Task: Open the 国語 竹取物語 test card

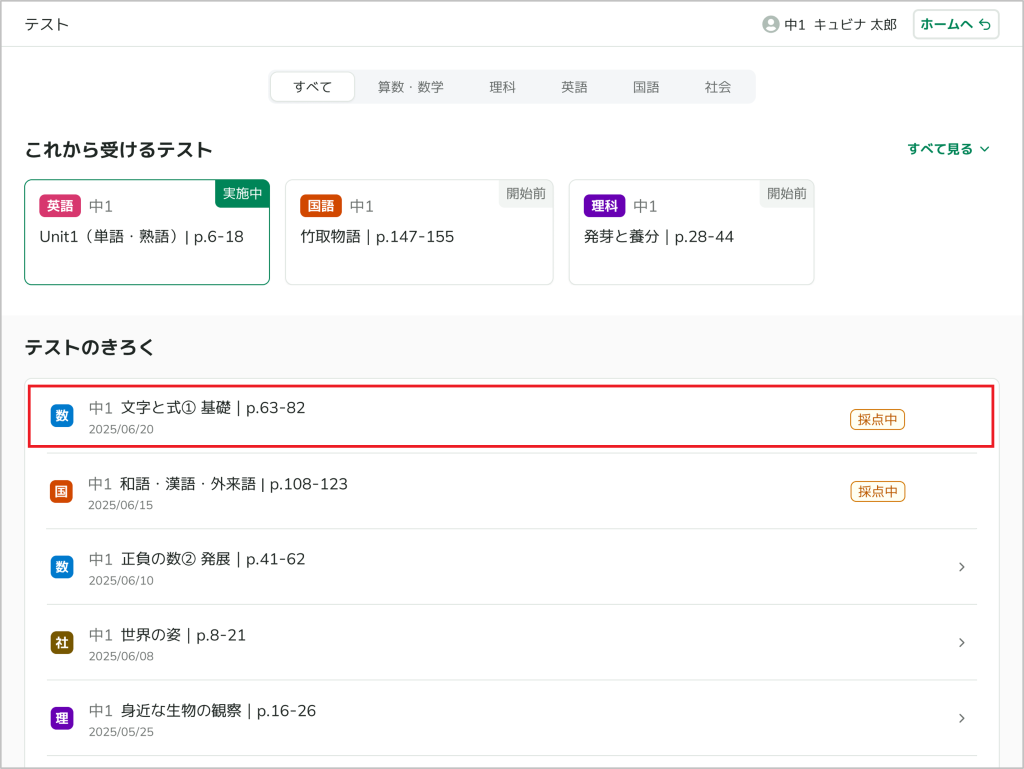Action: [x=419, y=232]
